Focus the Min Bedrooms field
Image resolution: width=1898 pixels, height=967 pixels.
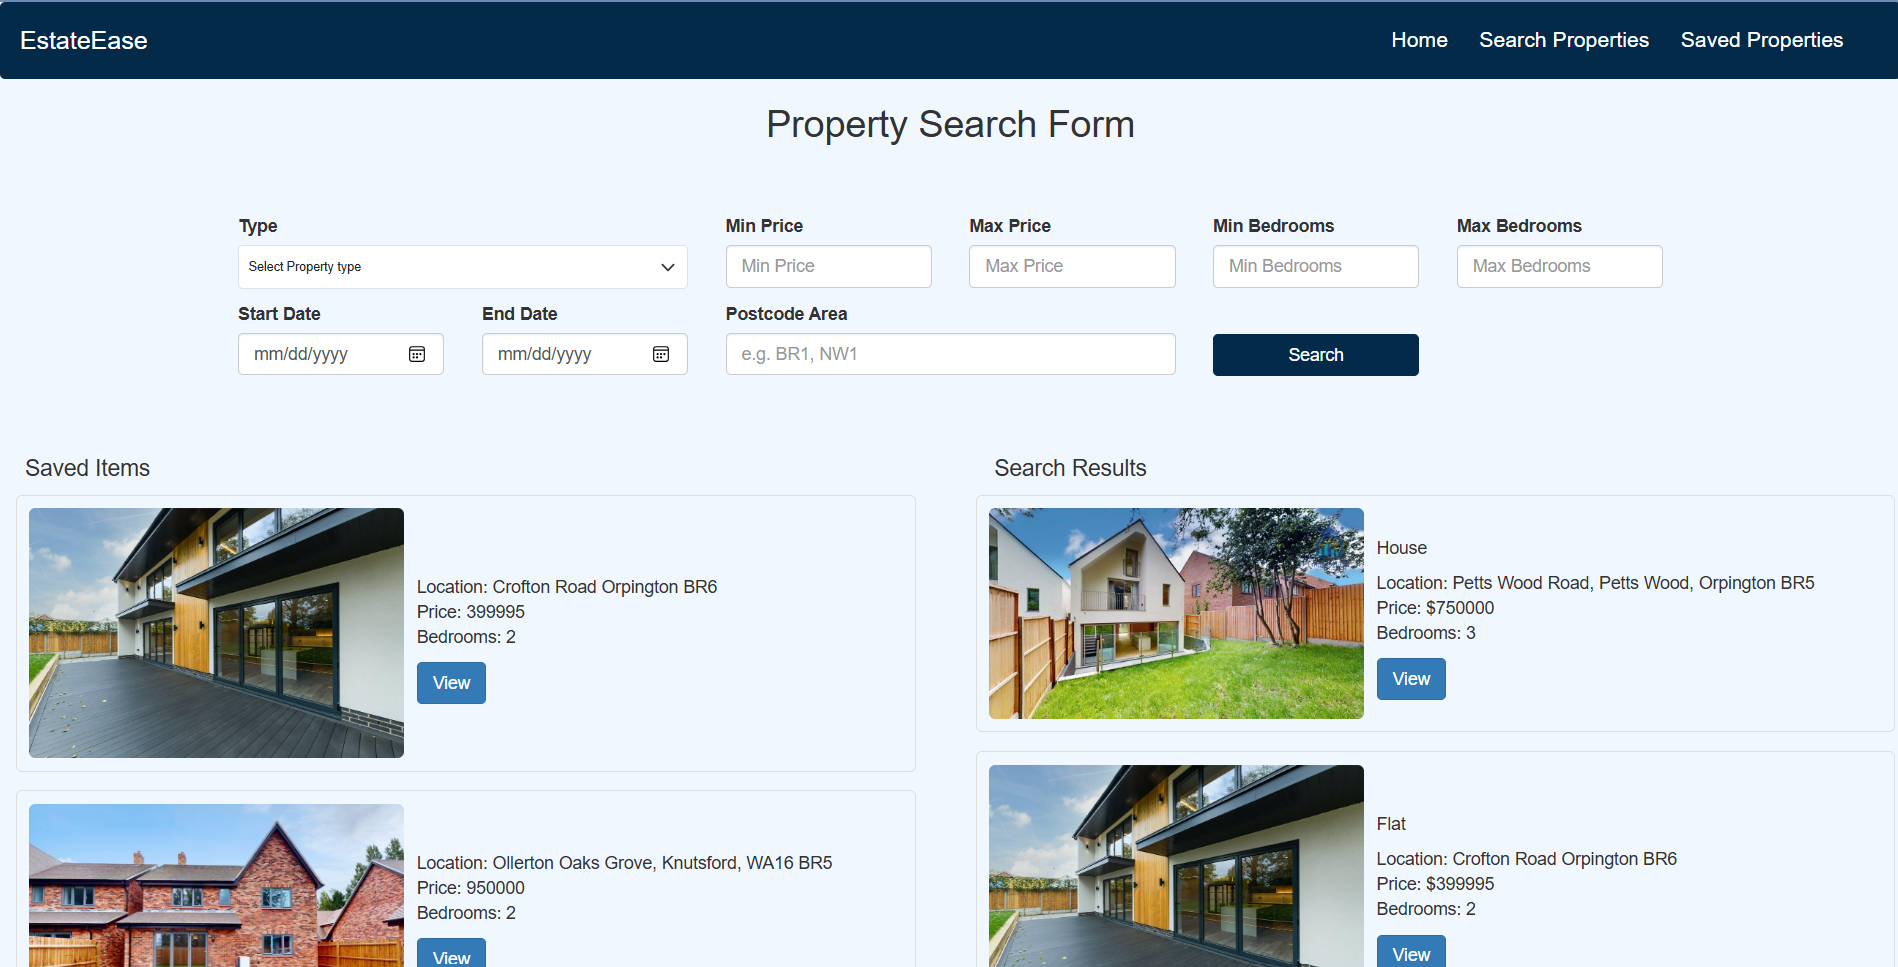click(x=1315, y=266)
